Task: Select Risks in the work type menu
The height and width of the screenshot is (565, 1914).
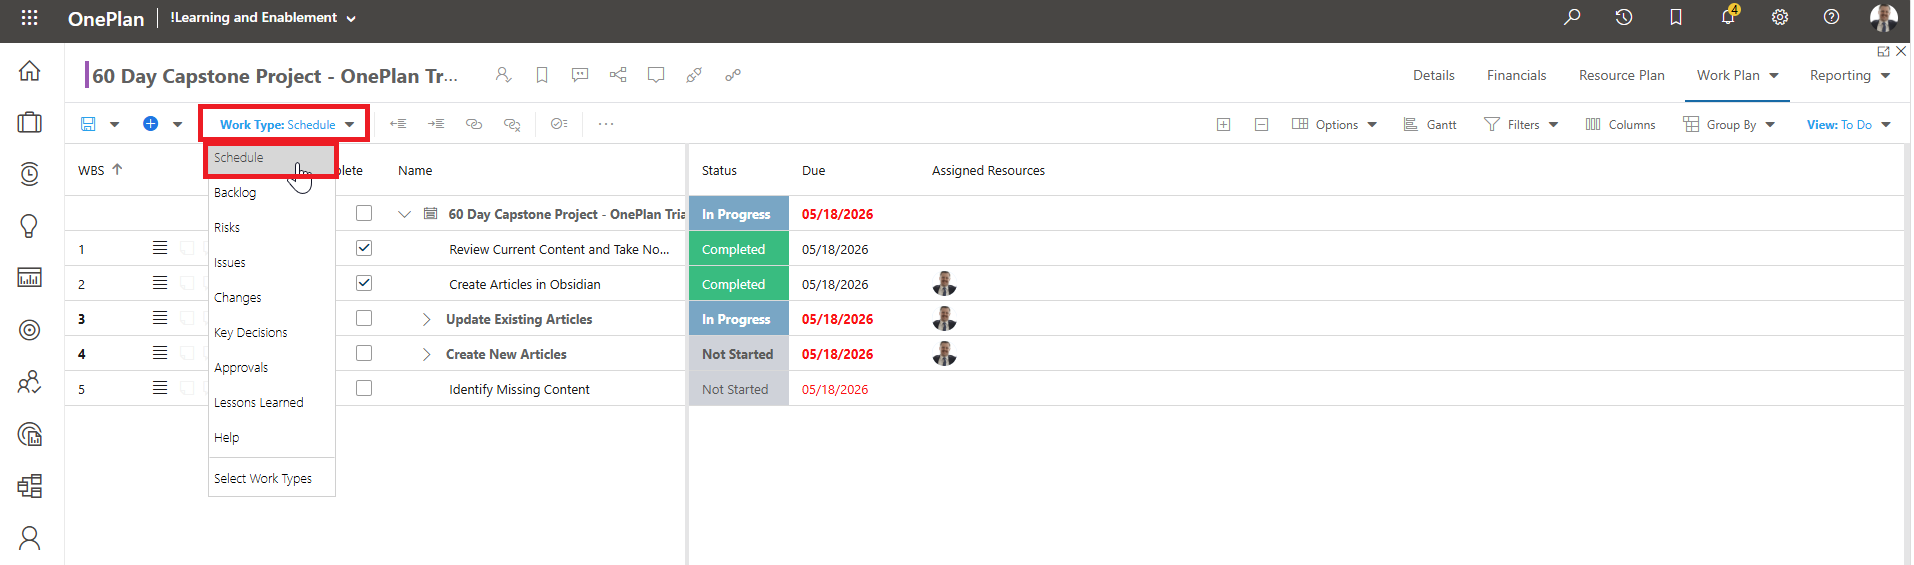Action: coord(271,228)
